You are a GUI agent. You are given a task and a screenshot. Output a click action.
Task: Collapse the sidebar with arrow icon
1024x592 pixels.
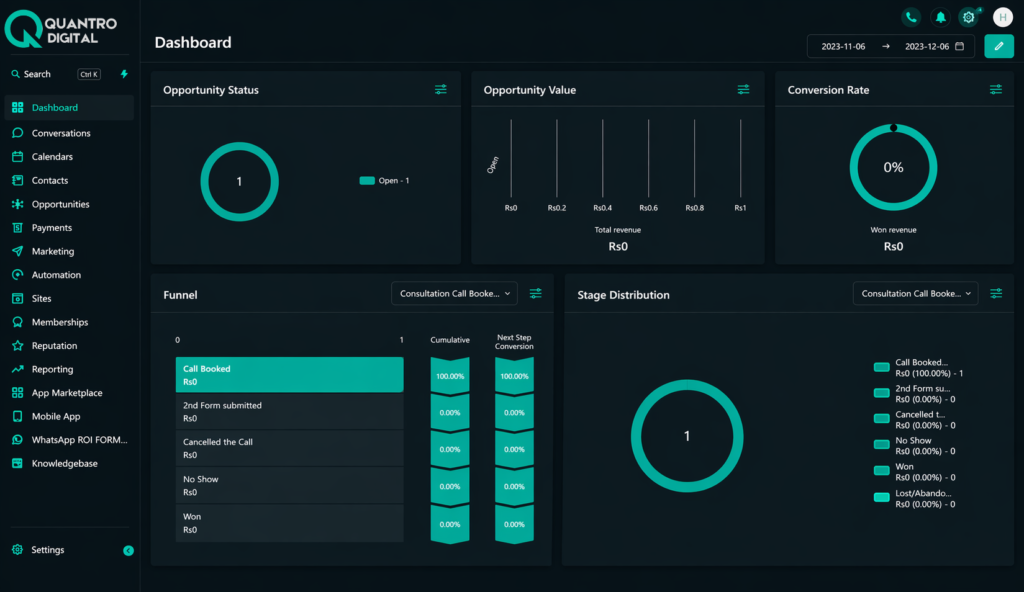129,551
